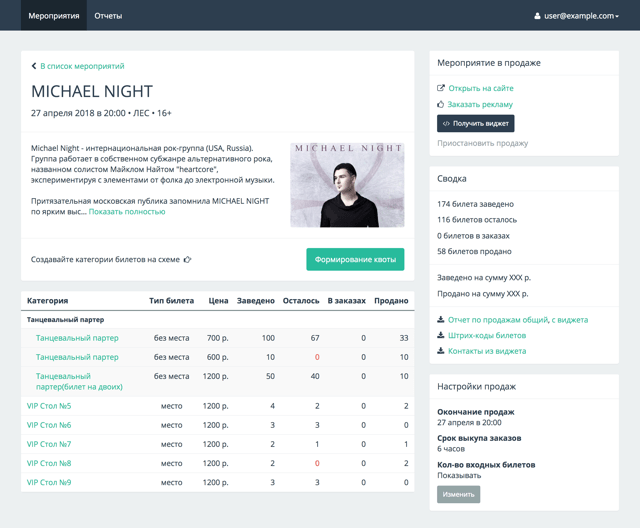Switch to the Мероприятия tab
The height and width of the screenshot is (528, 640).
[x=54, y=16]
